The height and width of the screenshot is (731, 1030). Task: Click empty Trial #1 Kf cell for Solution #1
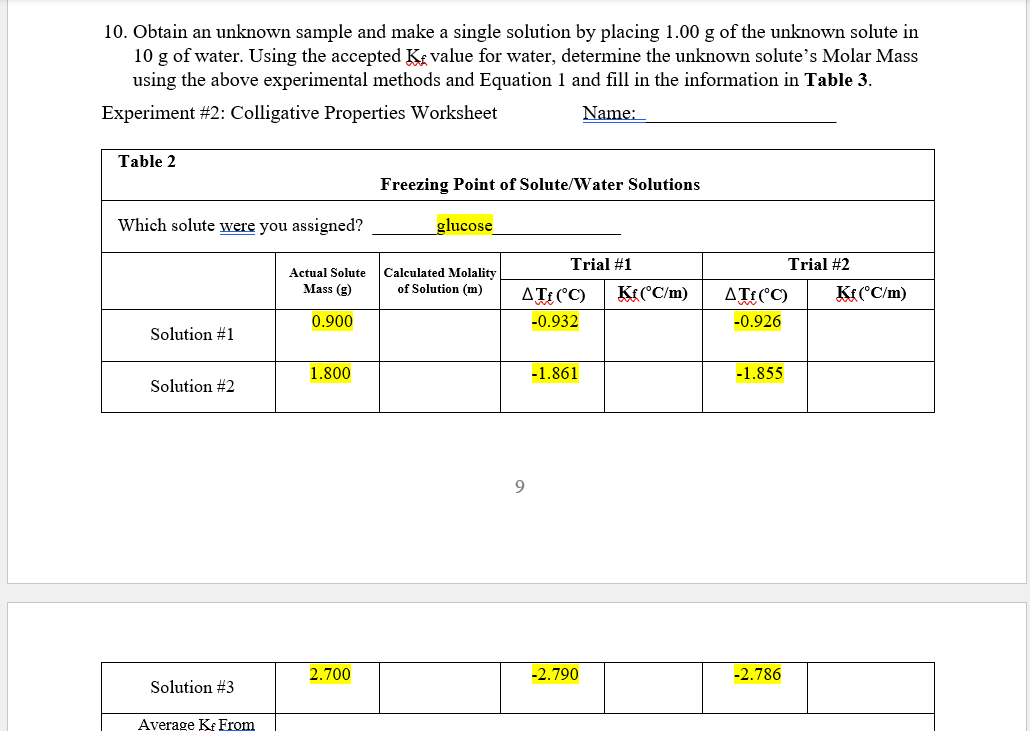point(653,335)
